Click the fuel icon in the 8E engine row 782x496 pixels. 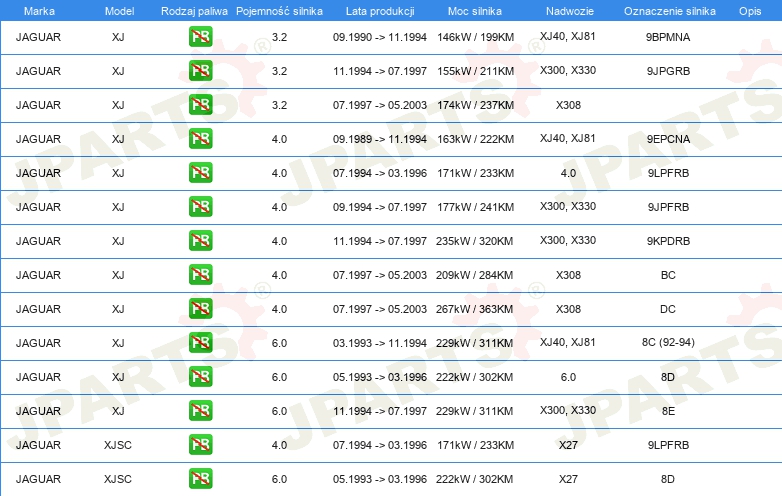[x=200, y=411]
